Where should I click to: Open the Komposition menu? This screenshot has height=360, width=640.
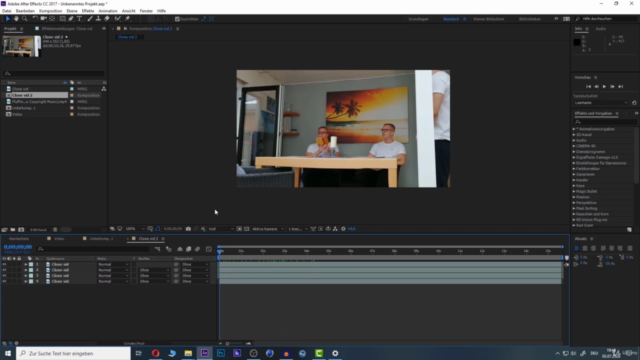coord(50,11)
